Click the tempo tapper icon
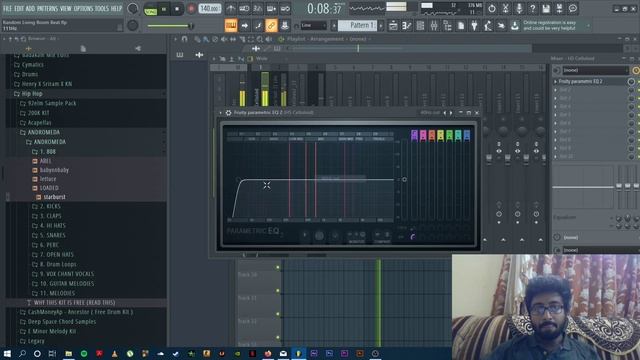 point(488,26)
